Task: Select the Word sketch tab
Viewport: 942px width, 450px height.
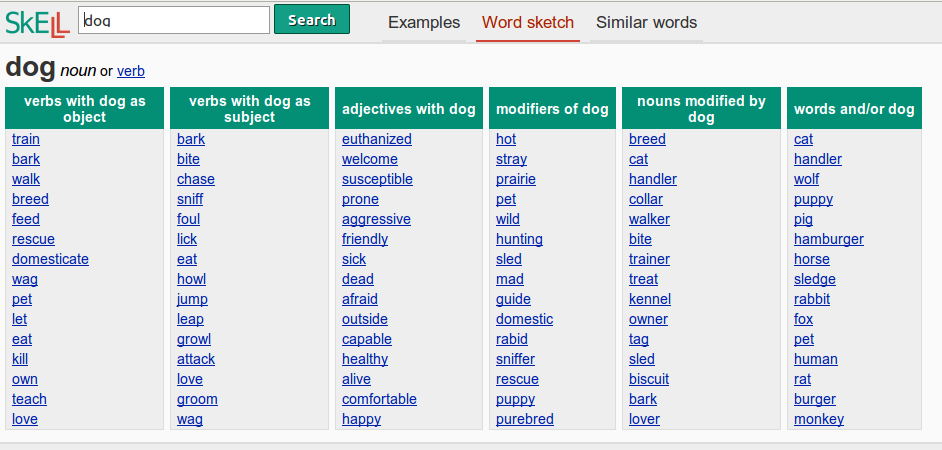Action: point(528,23)
